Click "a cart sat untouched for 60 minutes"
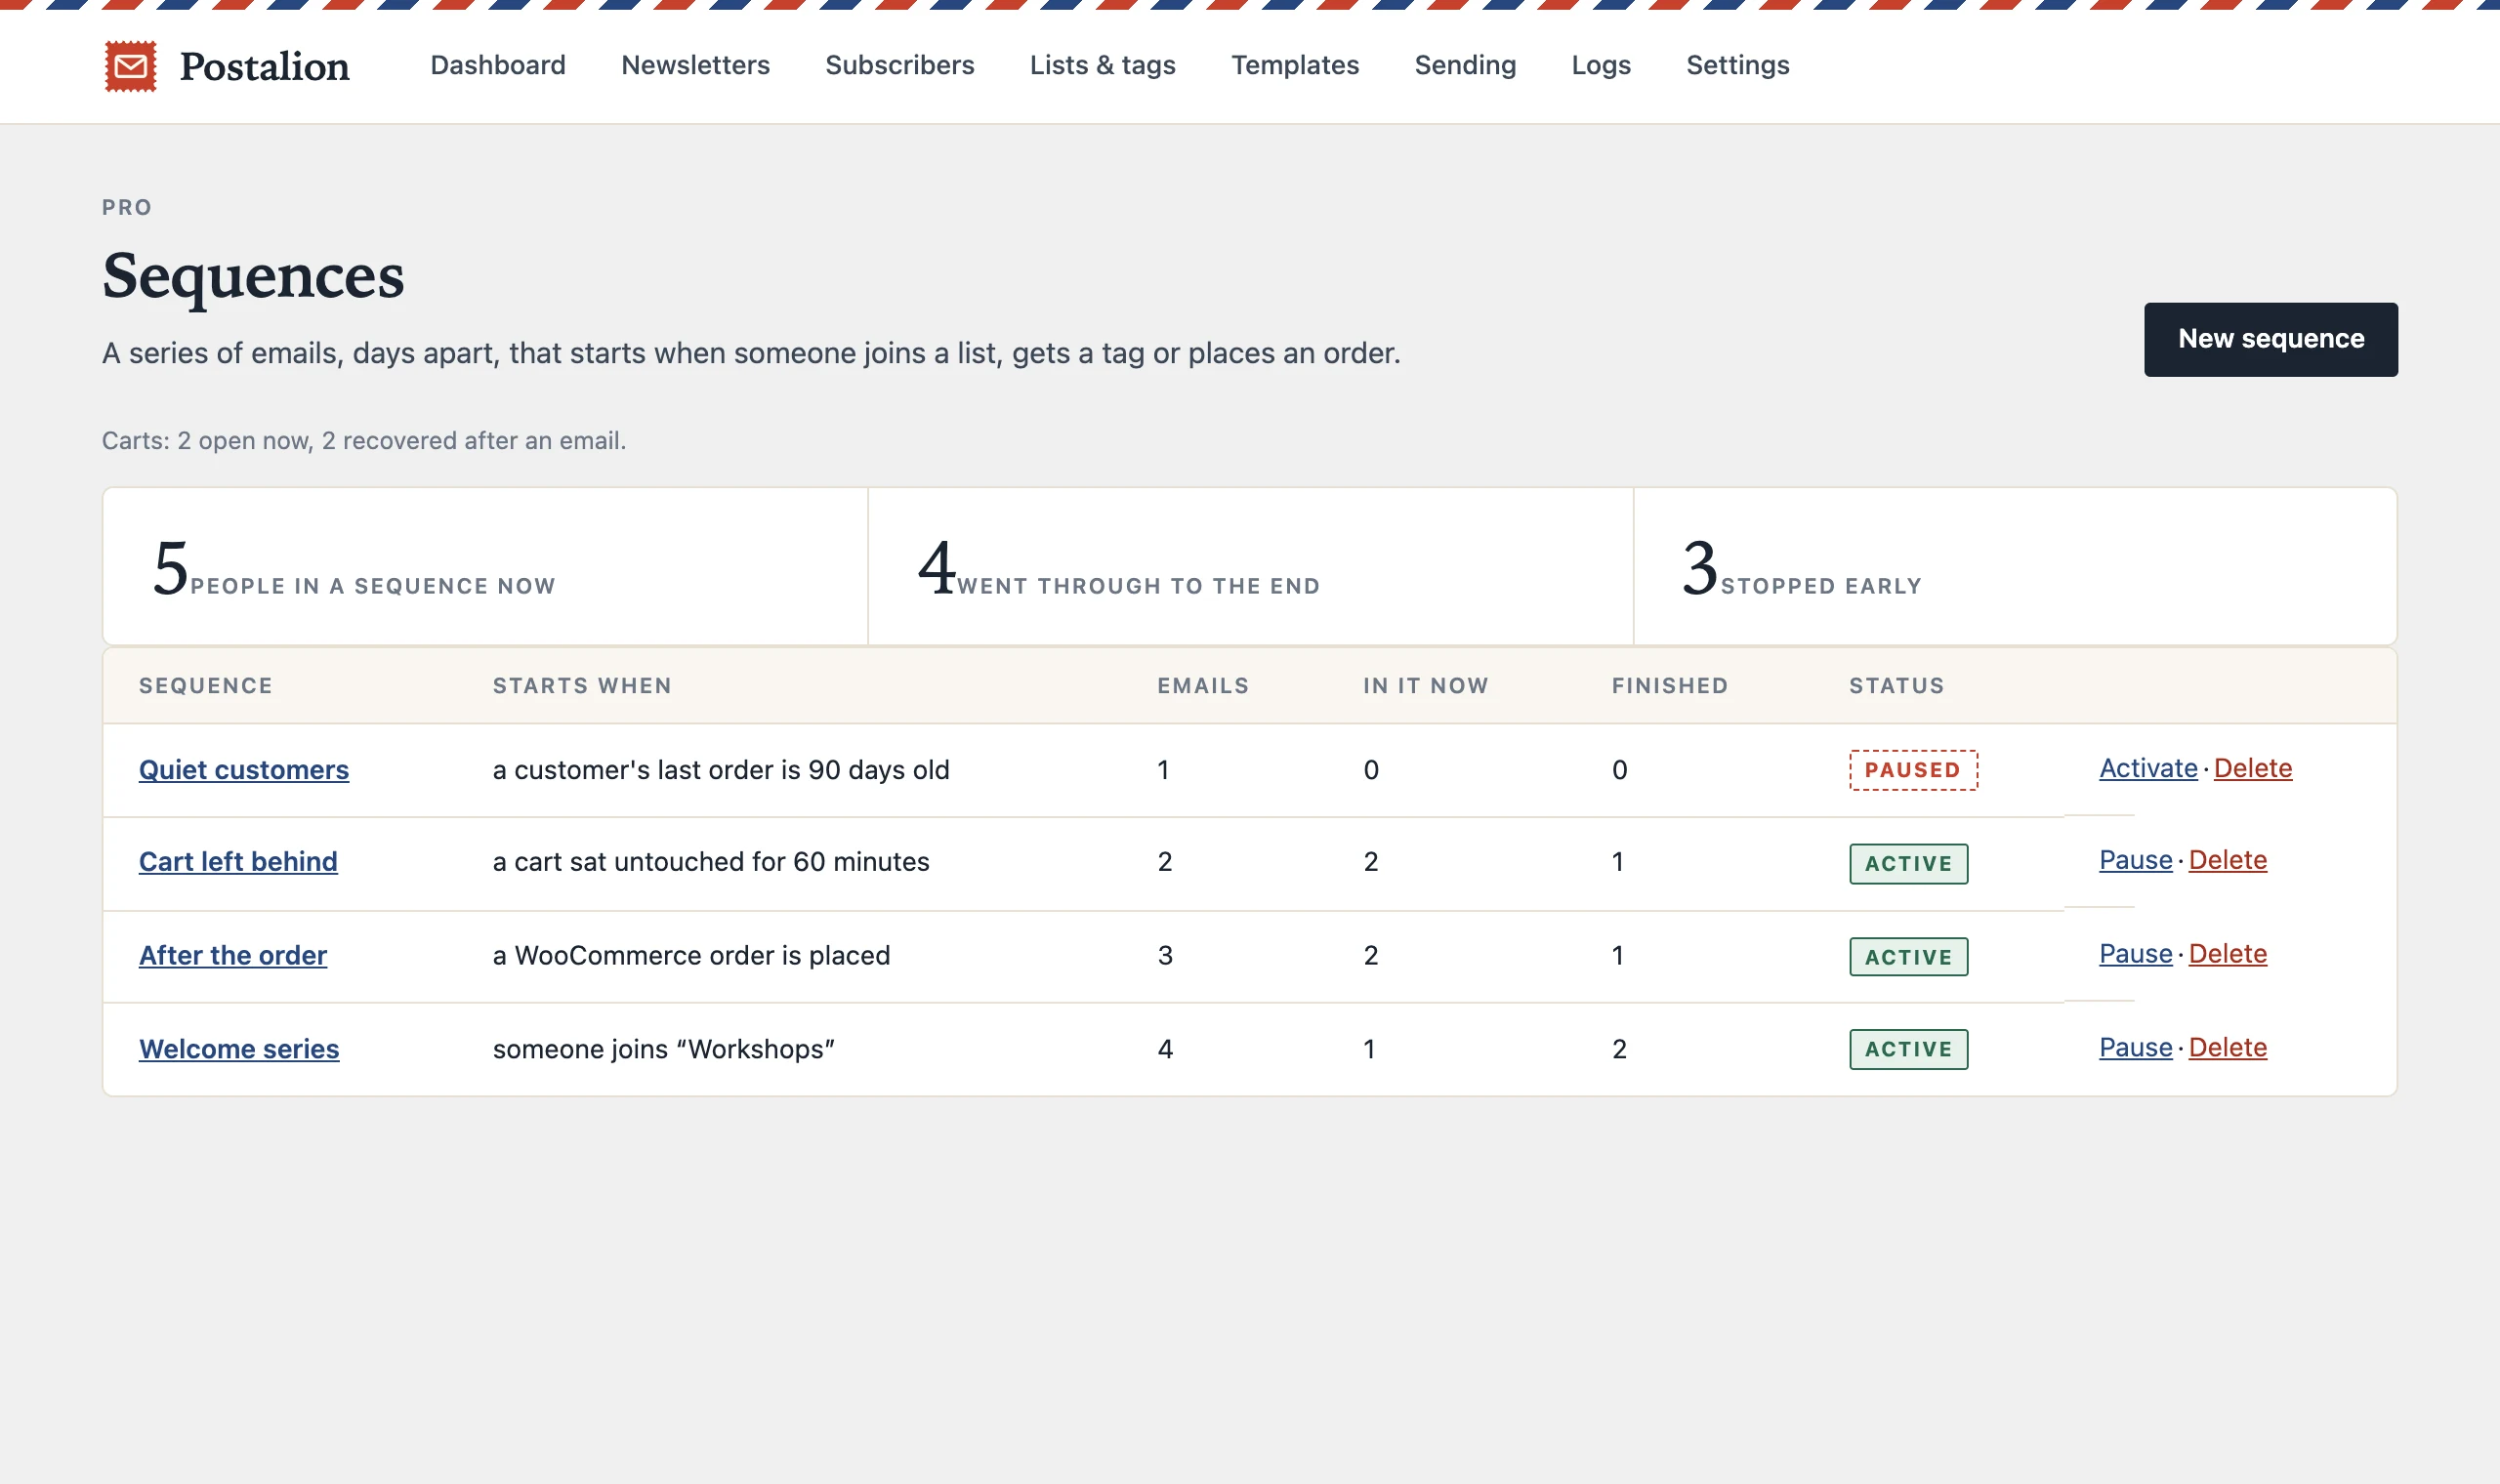Viewport: 2500px width, 1484px height. pyautogui.click(x=711, y=862)
